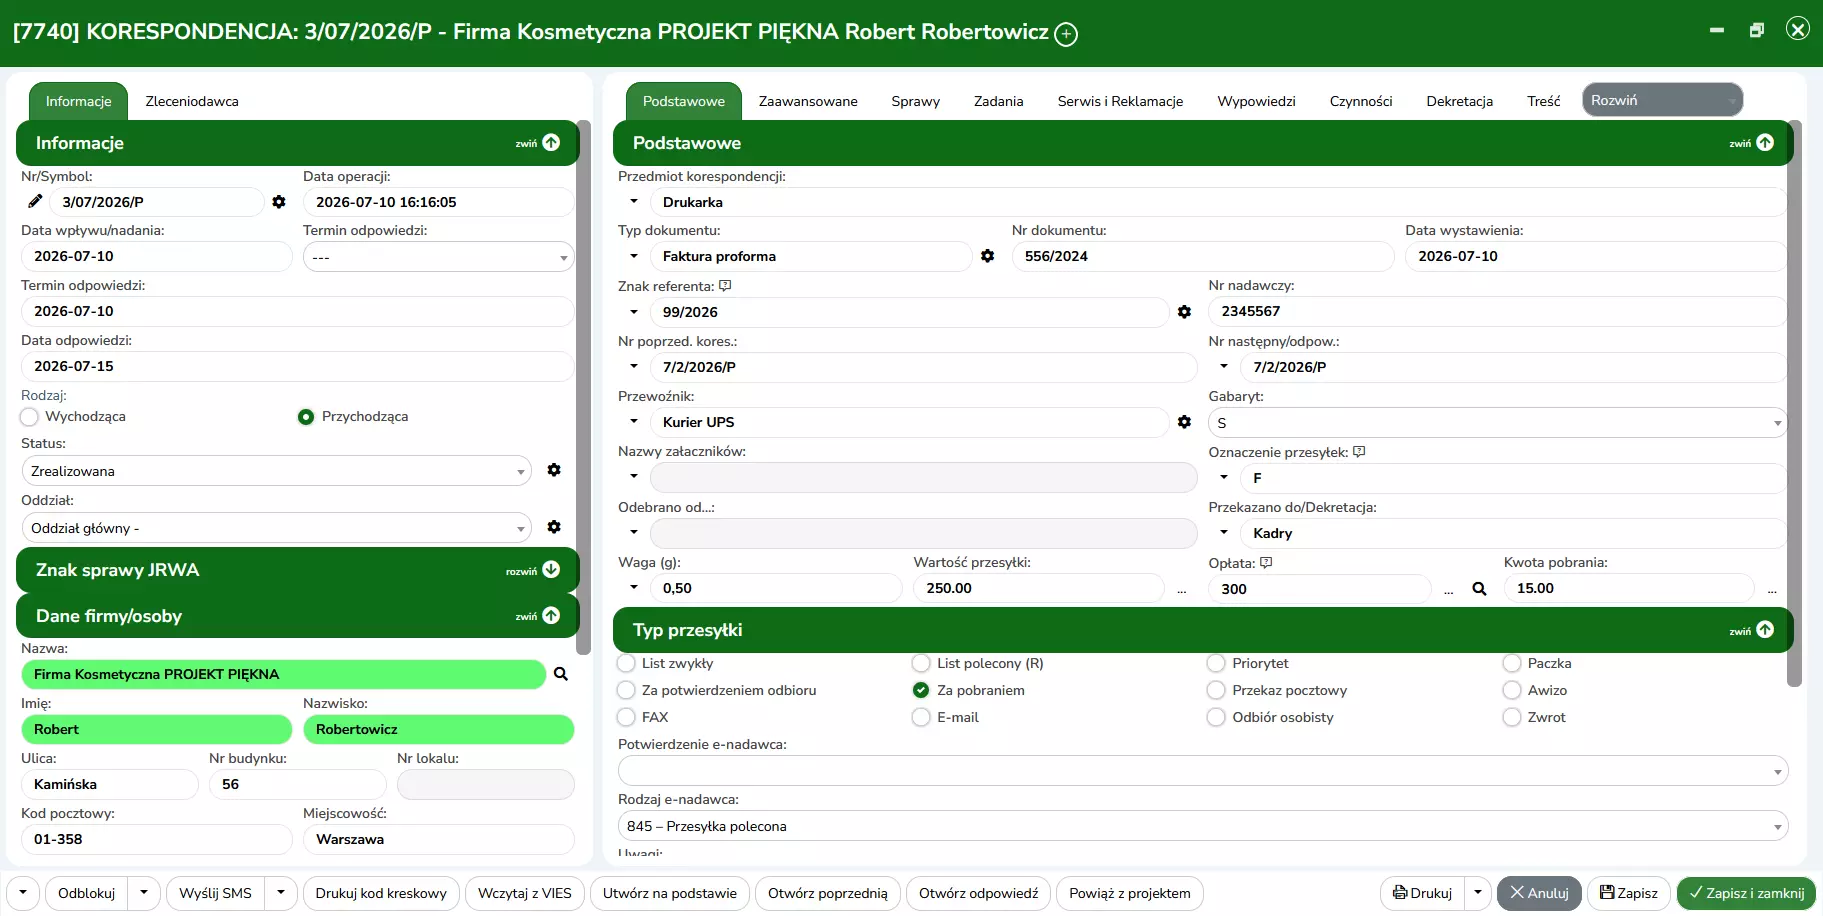Click magnifier icon beside Opłata field
Viewport: 1823px width, 916px height.
tap(1479, 589)
